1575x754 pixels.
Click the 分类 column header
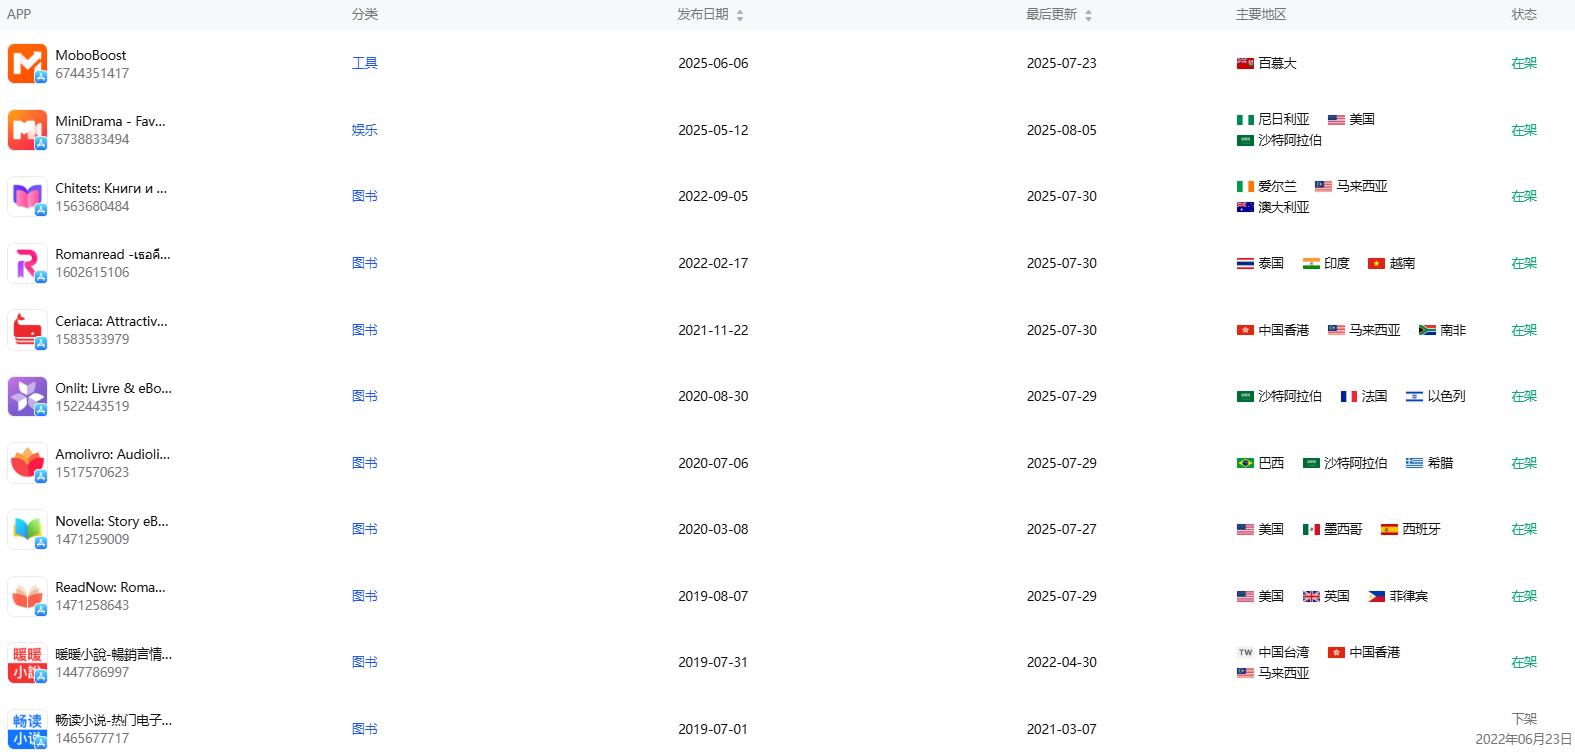[364, 14]
